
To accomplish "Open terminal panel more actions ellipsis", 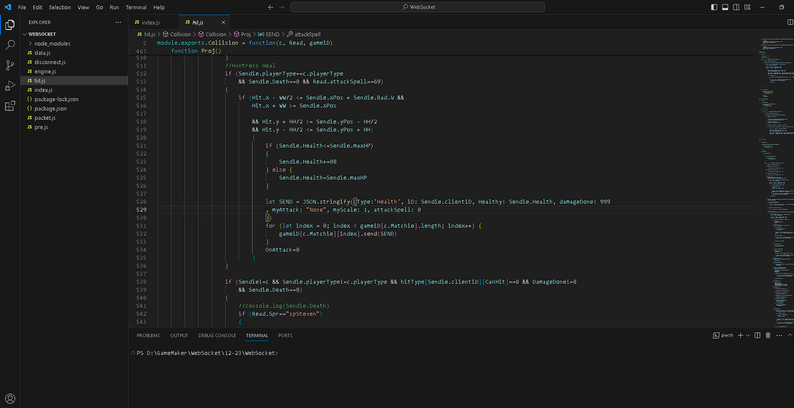I will (x=778, y=335).
